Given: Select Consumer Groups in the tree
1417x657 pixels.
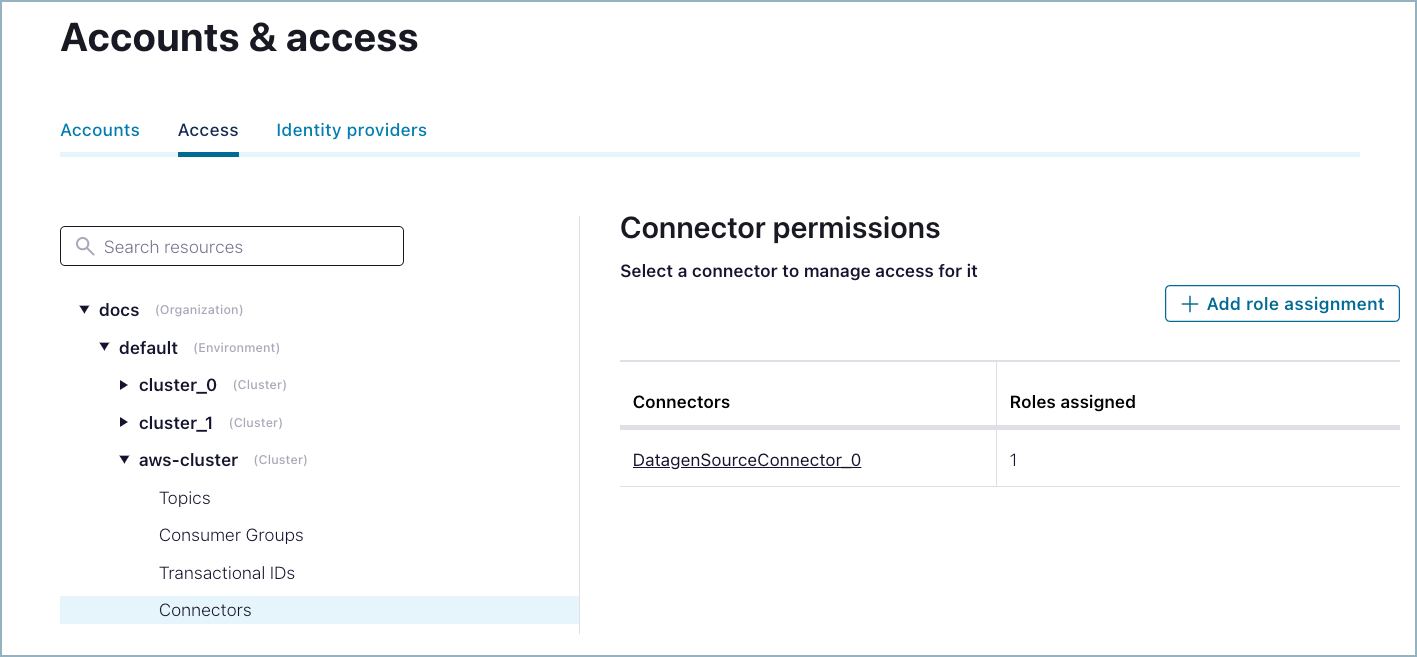Looking at the screenshot, I should 231,535.
